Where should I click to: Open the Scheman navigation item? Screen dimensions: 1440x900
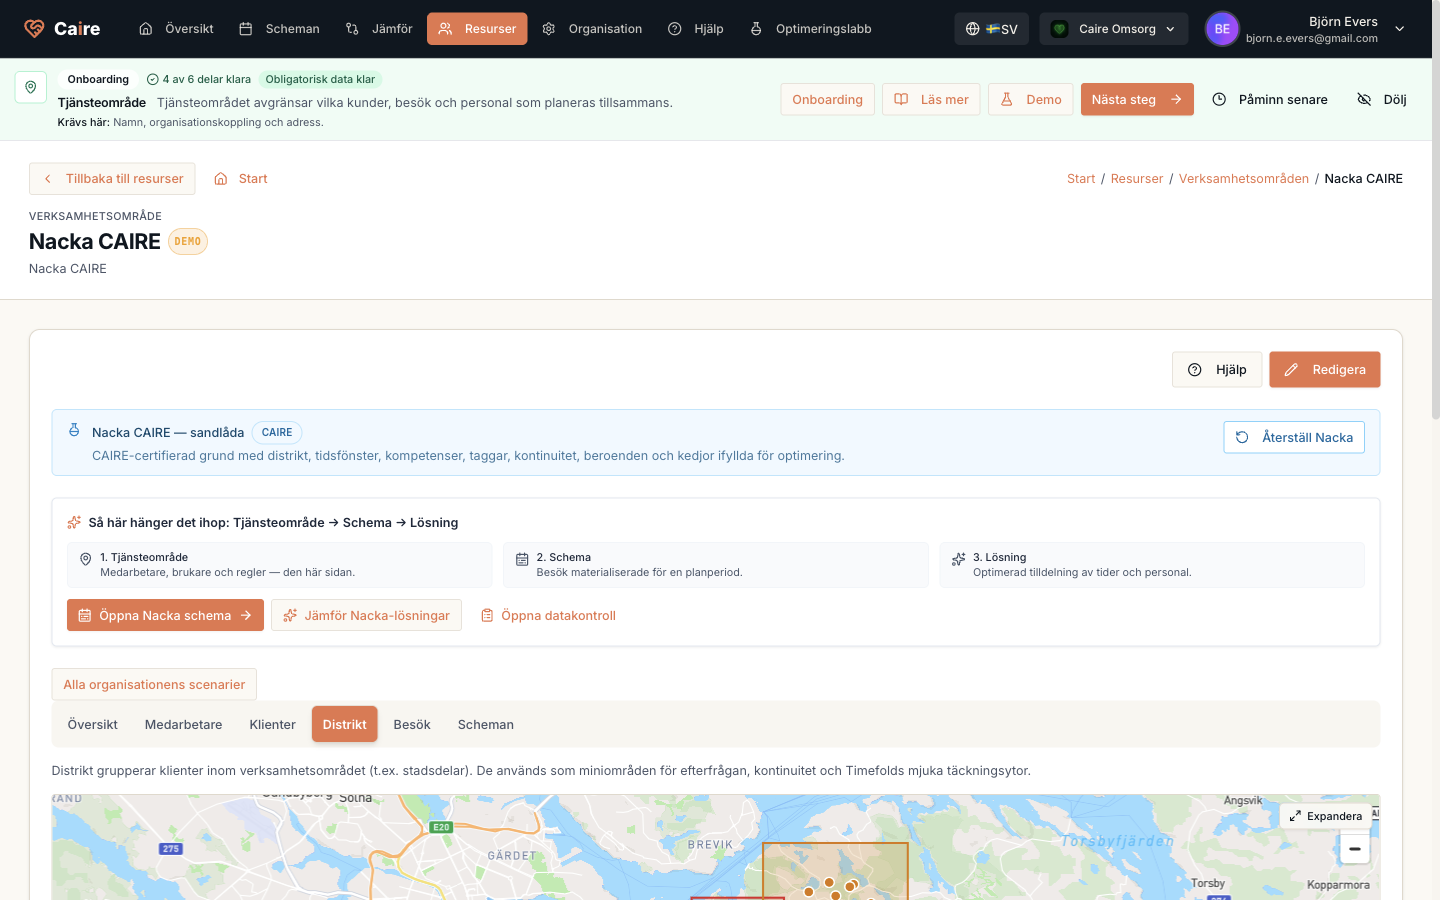[x=279, y=29]
